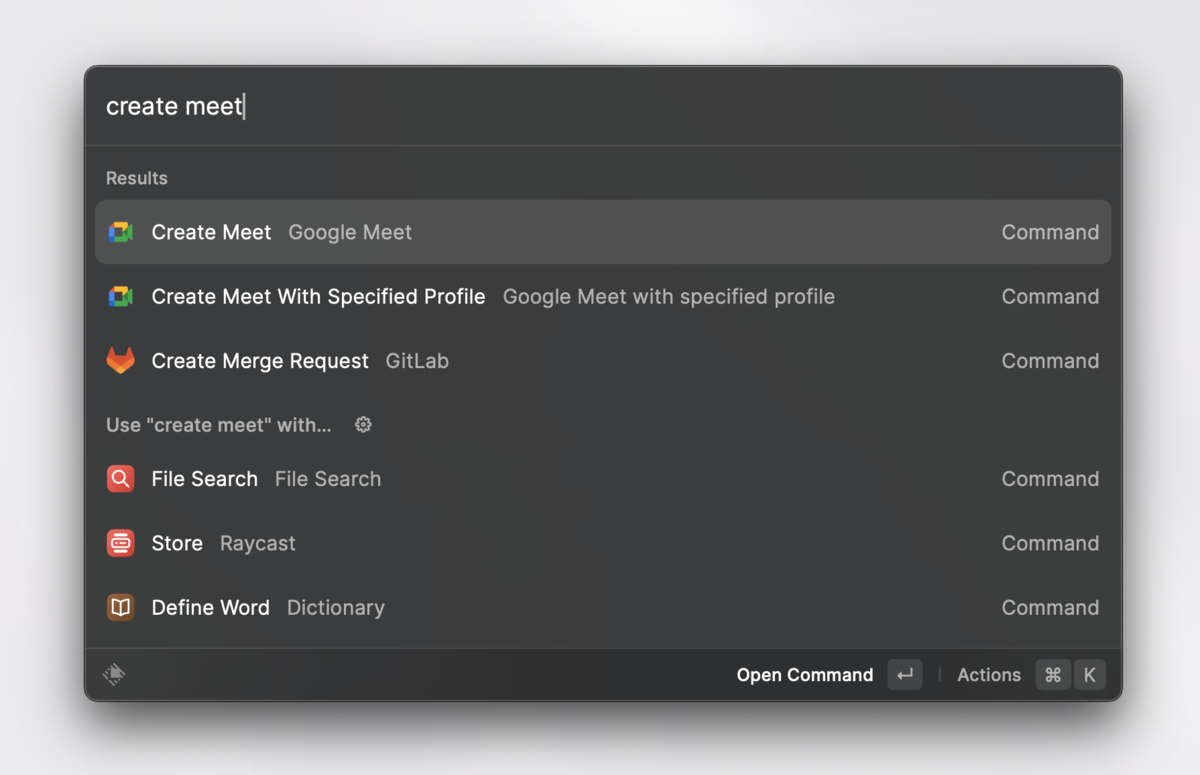Screen dimensions: 1200x775
Task: Open the Actions menu
Action: tap(1030, 675)
